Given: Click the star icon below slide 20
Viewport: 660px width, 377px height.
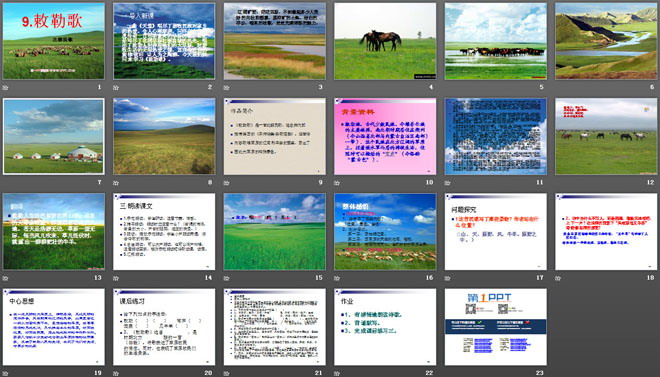Looking at the screenshot, I should click(116, 373).
